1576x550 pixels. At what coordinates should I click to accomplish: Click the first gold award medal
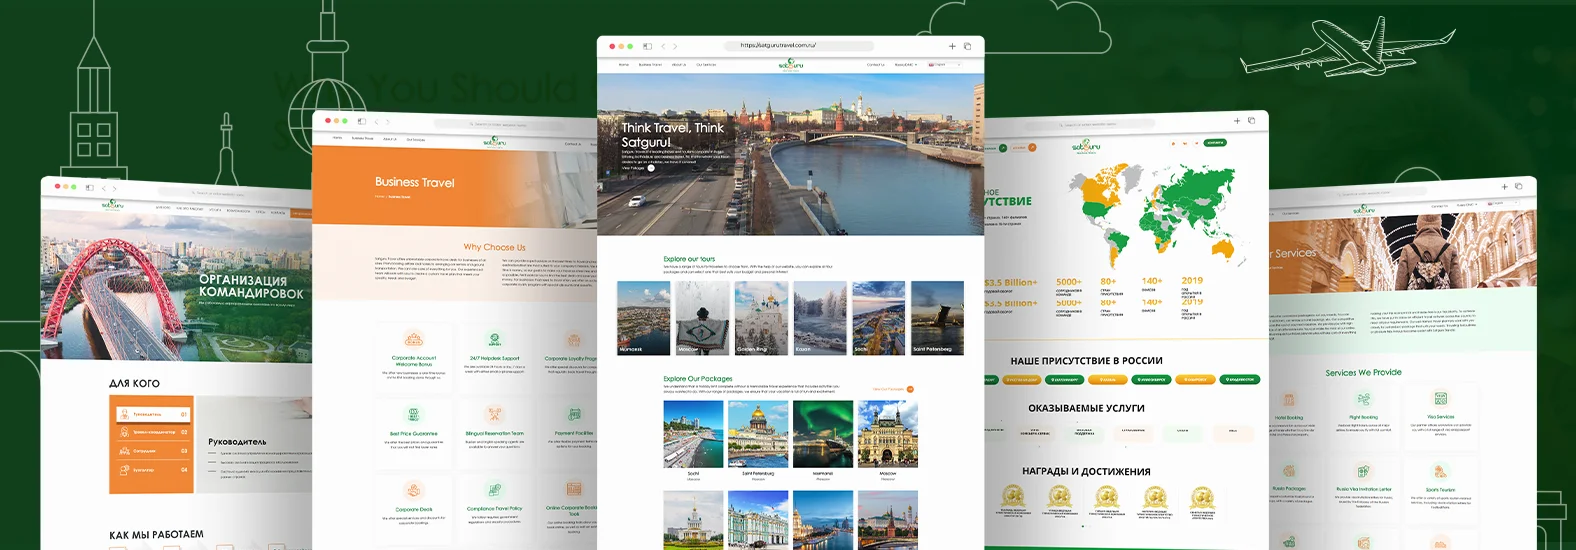pos(1012,496)
